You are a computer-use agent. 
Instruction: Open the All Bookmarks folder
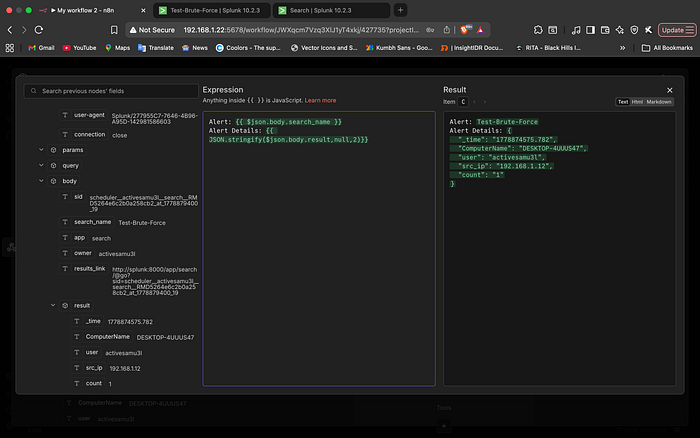tap(667, 48)
